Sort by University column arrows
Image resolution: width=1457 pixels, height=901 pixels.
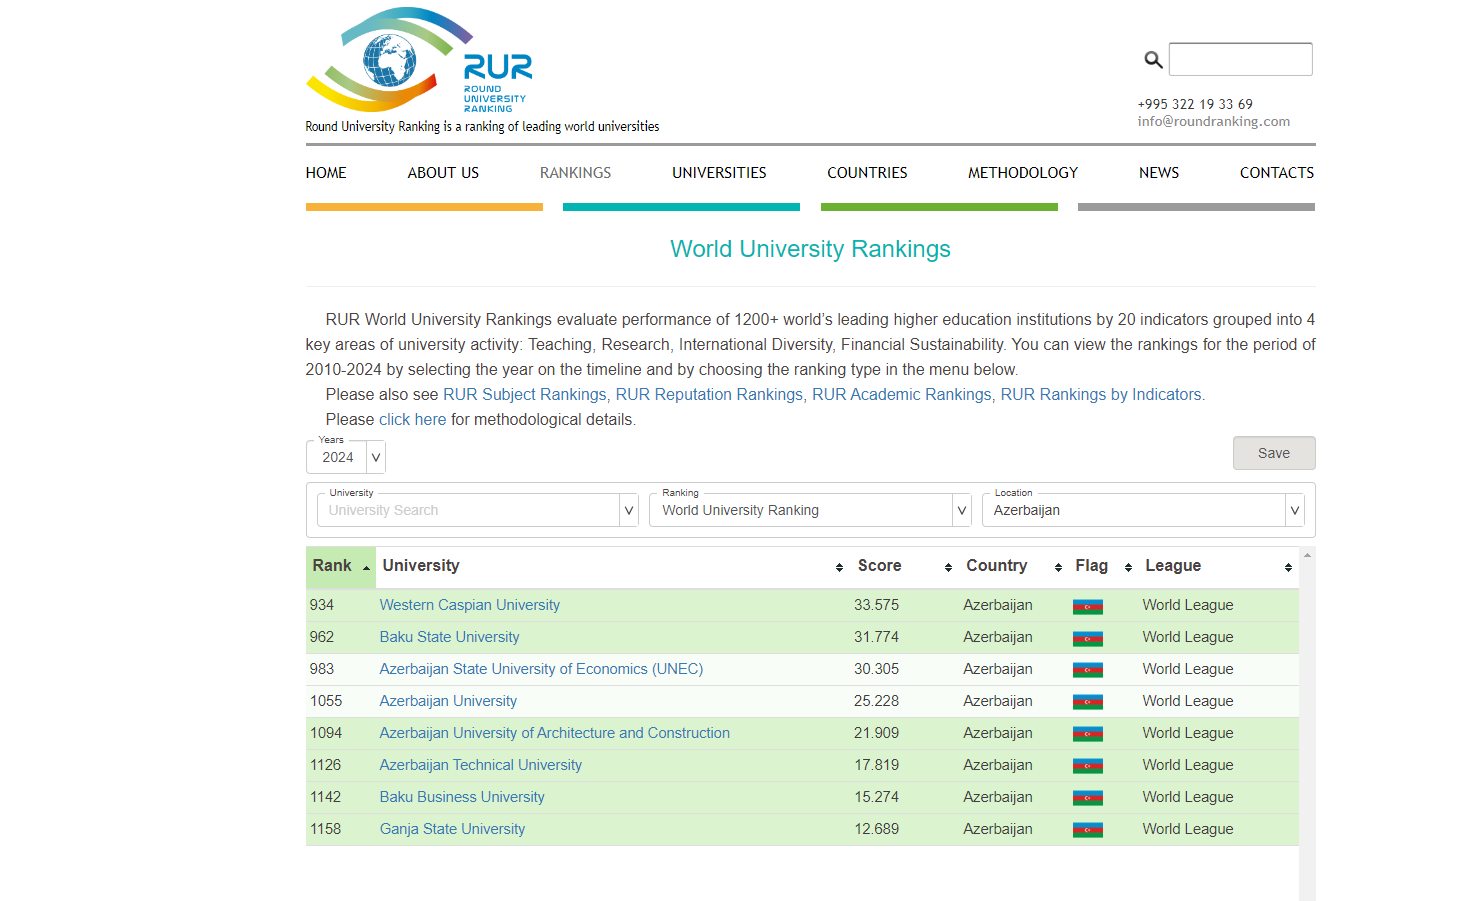point(839,568)
